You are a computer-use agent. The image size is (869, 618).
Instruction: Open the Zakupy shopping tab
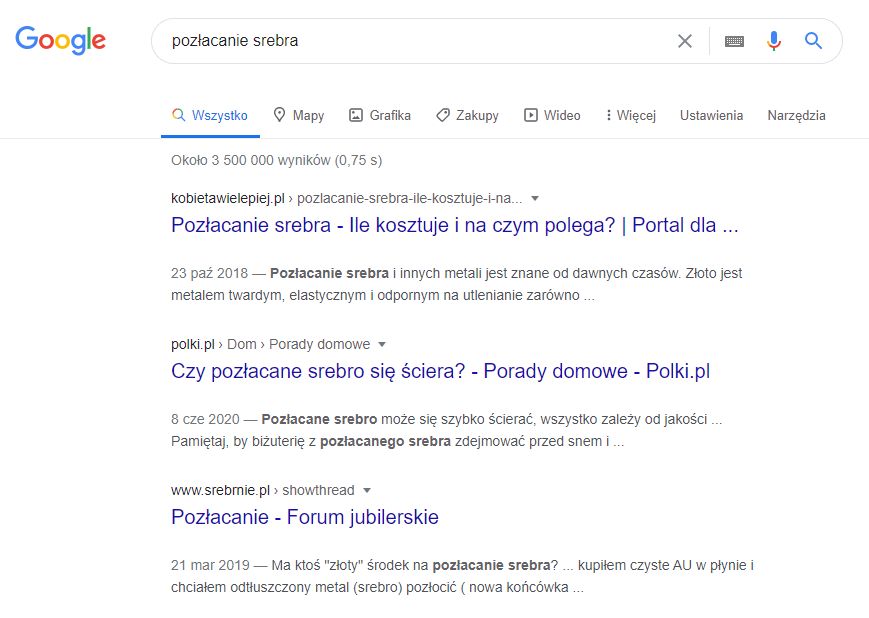(467, 115)
